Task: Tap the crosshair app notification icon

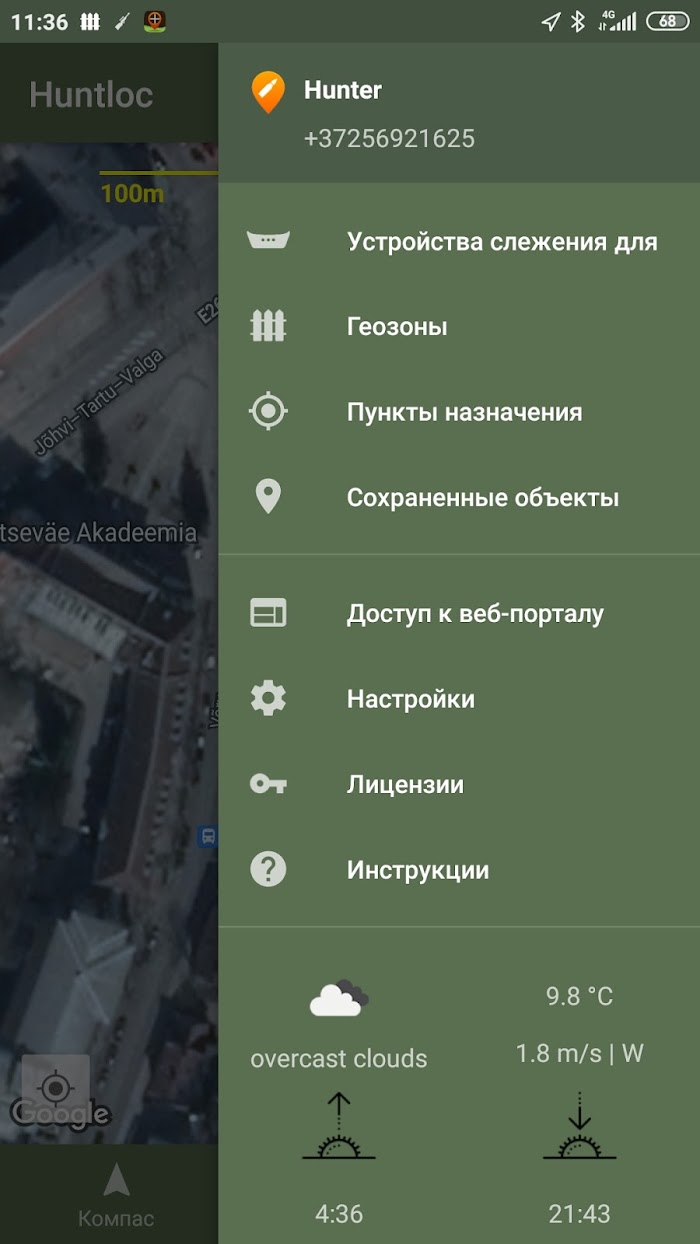Action: [x=154, y=21]
